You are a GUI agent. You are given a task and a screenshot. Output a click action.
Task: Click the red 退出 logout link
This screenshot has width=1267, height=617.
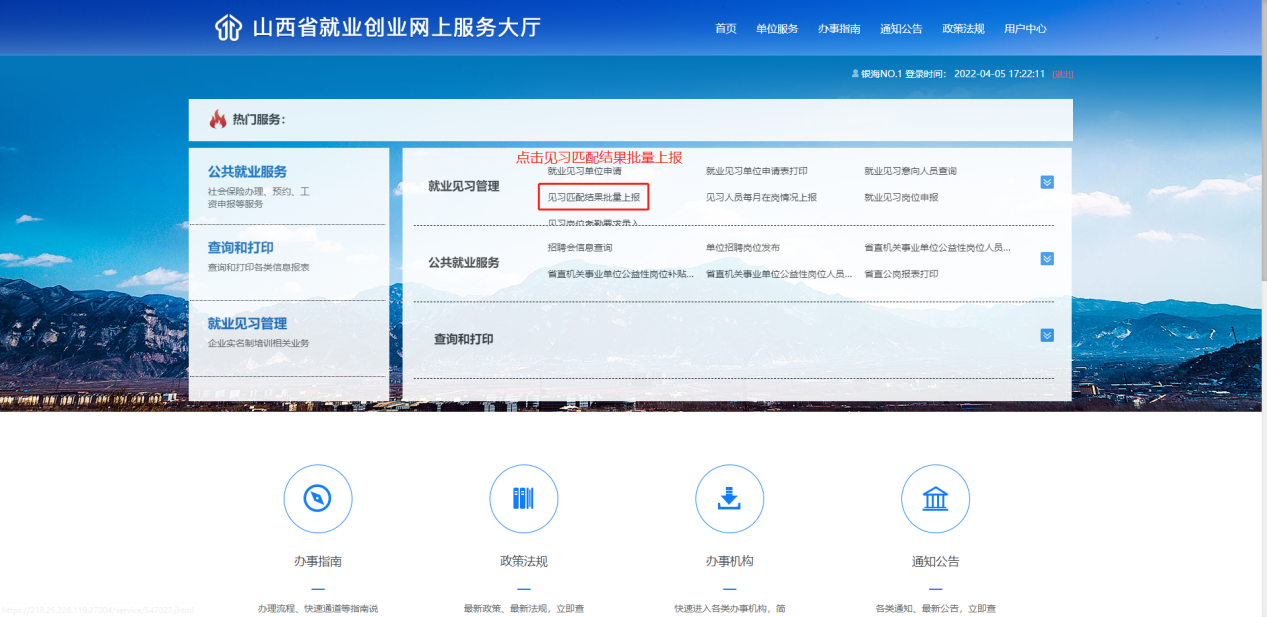click(x=1063, y=74)
